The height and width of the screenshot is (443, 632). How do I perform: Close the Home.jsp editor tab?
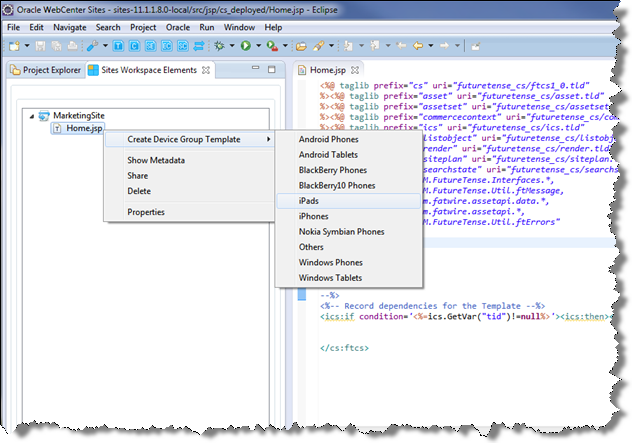(355, 70)
